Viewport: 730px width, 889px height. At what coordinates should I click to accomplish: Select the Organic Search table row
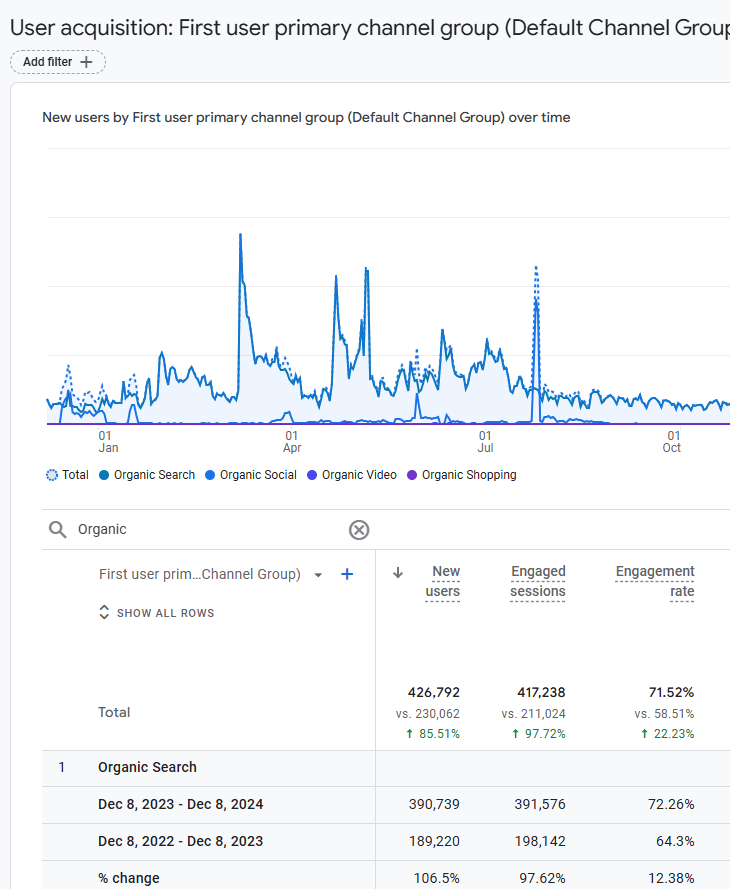click(147, 767)
